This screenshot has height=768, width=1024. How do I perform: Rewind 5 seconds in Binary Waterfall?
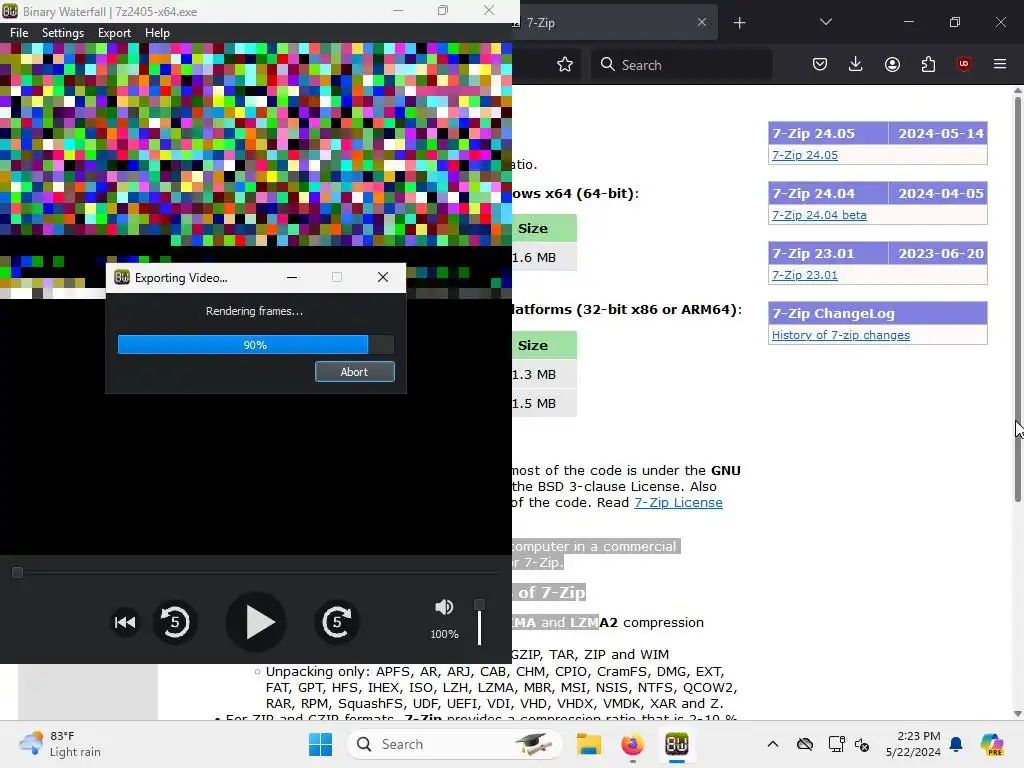(x=174, y=622)
